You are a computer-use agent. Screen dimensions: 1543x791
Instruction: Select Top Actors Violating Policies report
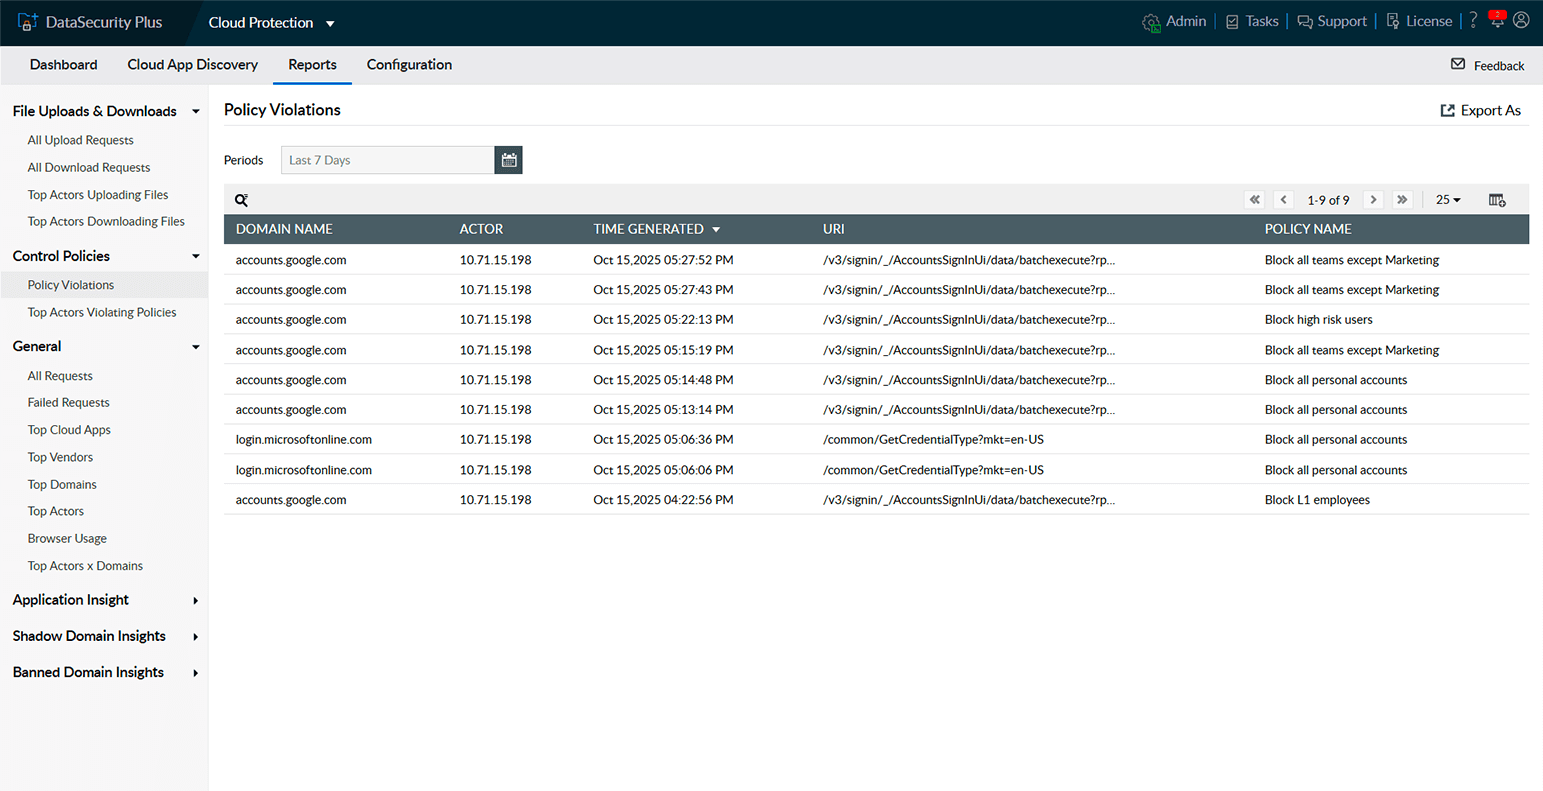click(x=102, y=311)
